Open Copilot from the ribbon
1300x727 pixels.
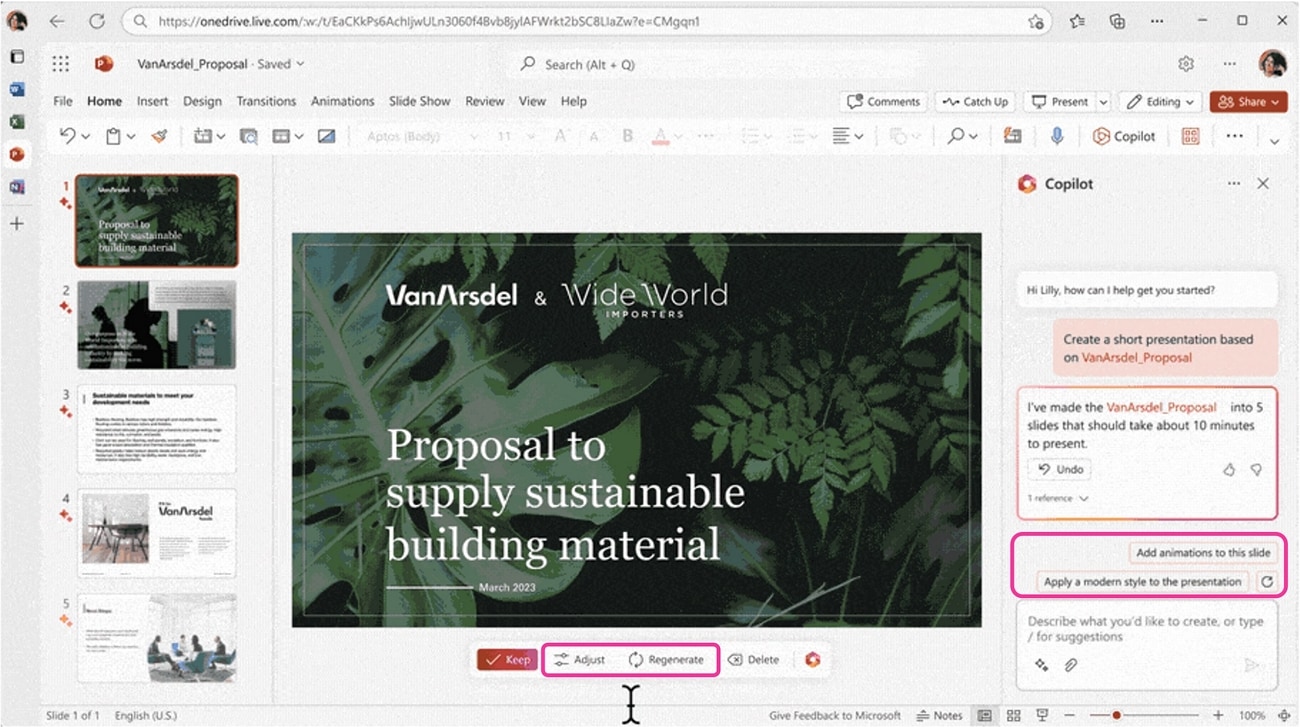[x=1123, y=136]
